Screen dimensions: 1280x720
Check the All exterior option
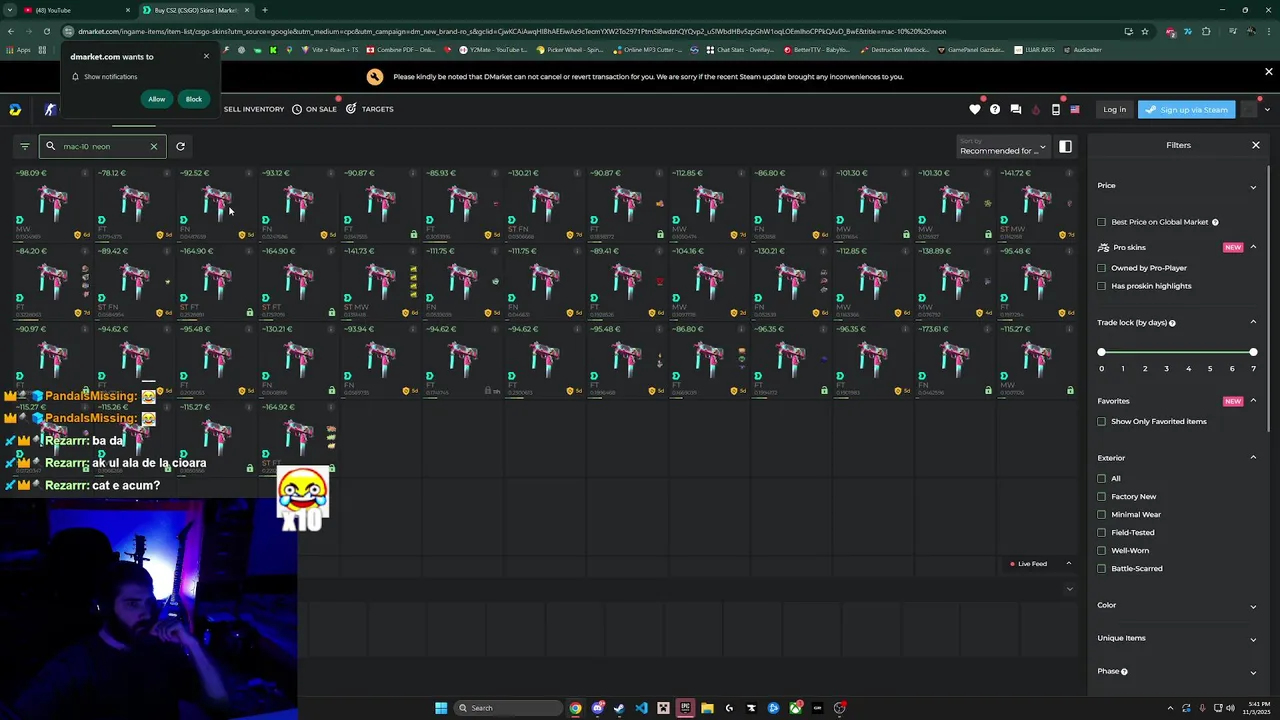(1102, 478)
